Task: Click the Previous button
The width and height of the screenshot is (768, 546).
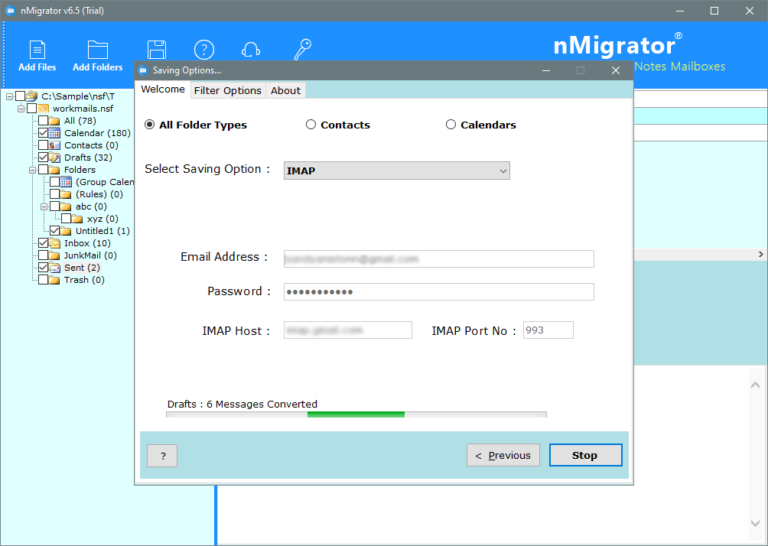Action: [503, 455]
